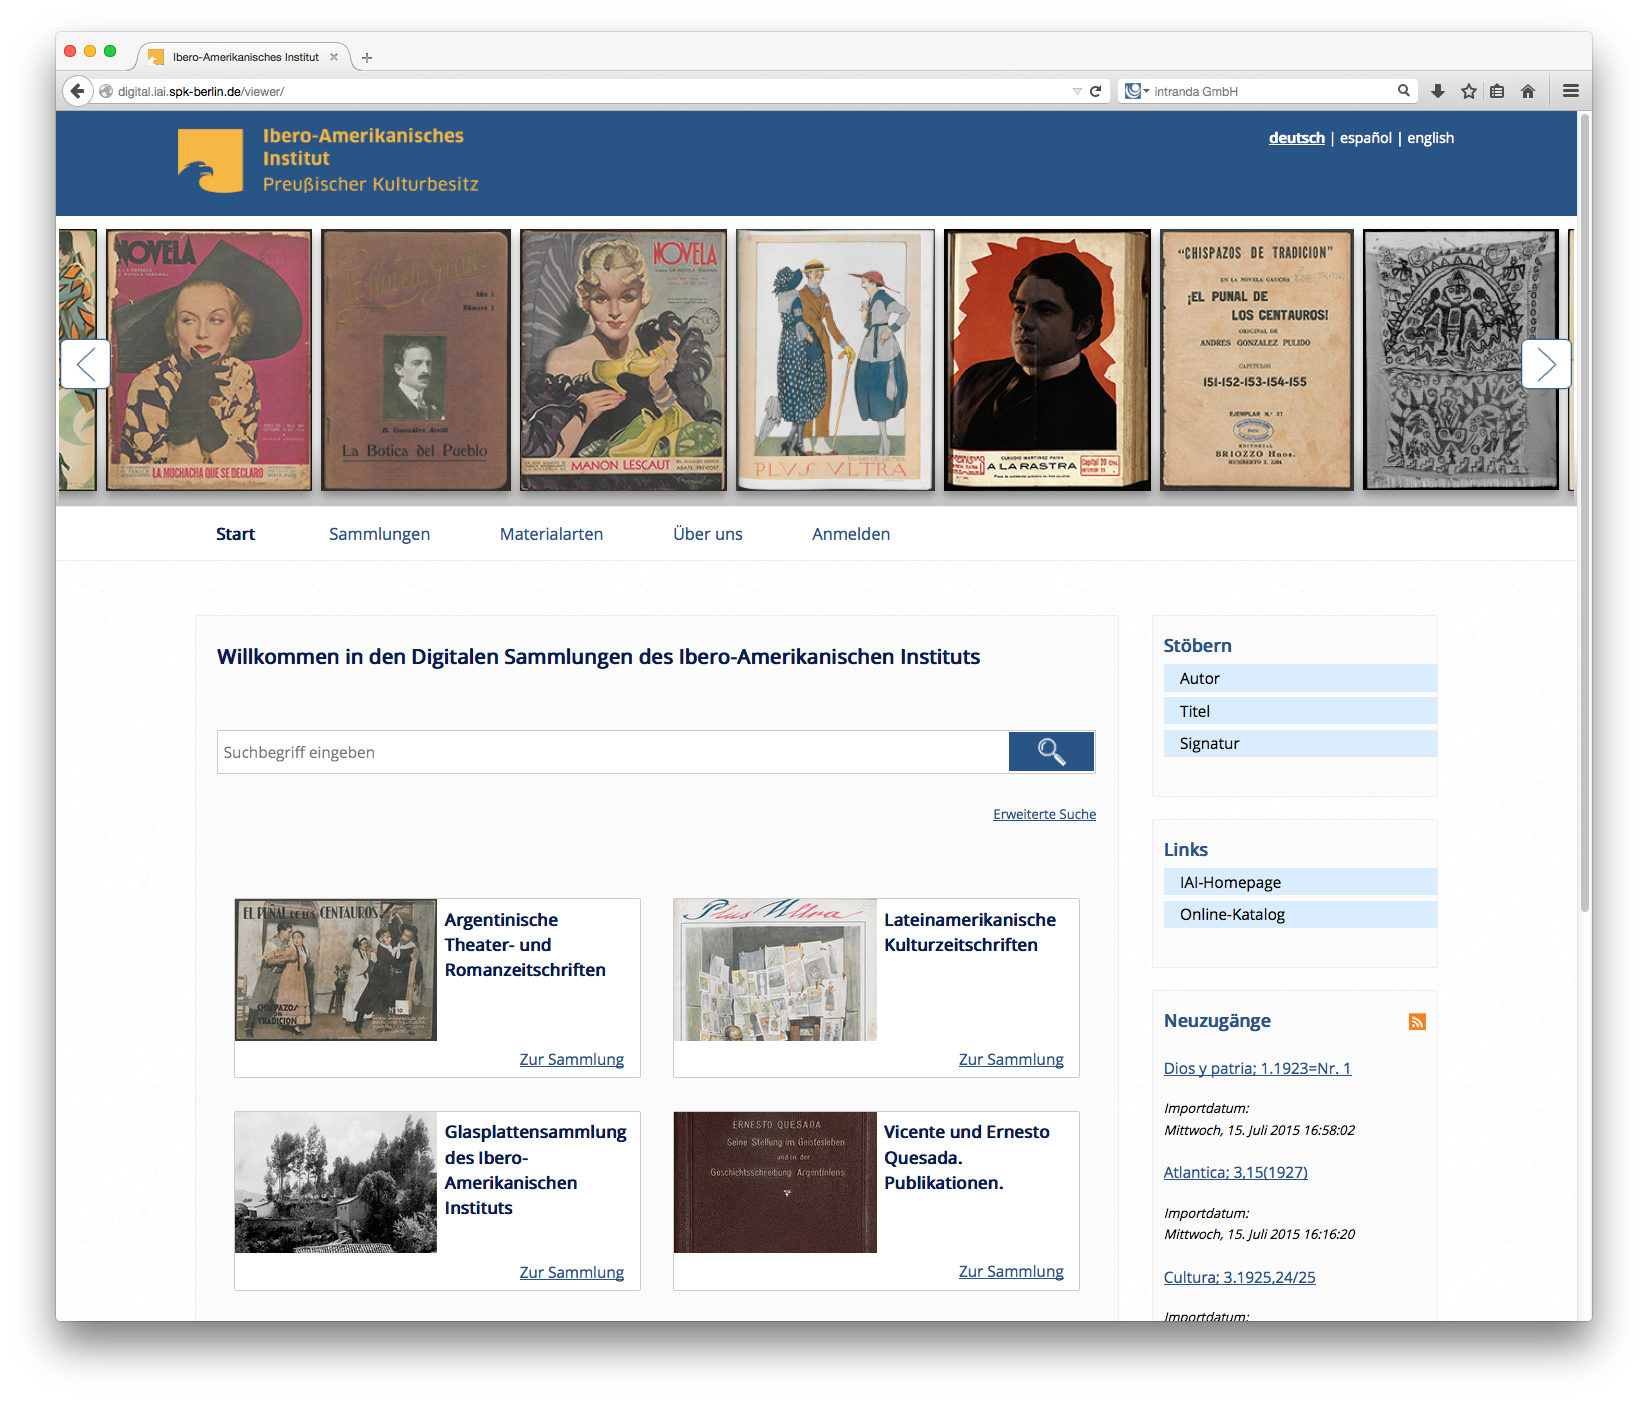Click the Argentinische Theater- und Romanzeitschriften title
This screenshot has height=1401, width=1648.
[x=525, y=945]
